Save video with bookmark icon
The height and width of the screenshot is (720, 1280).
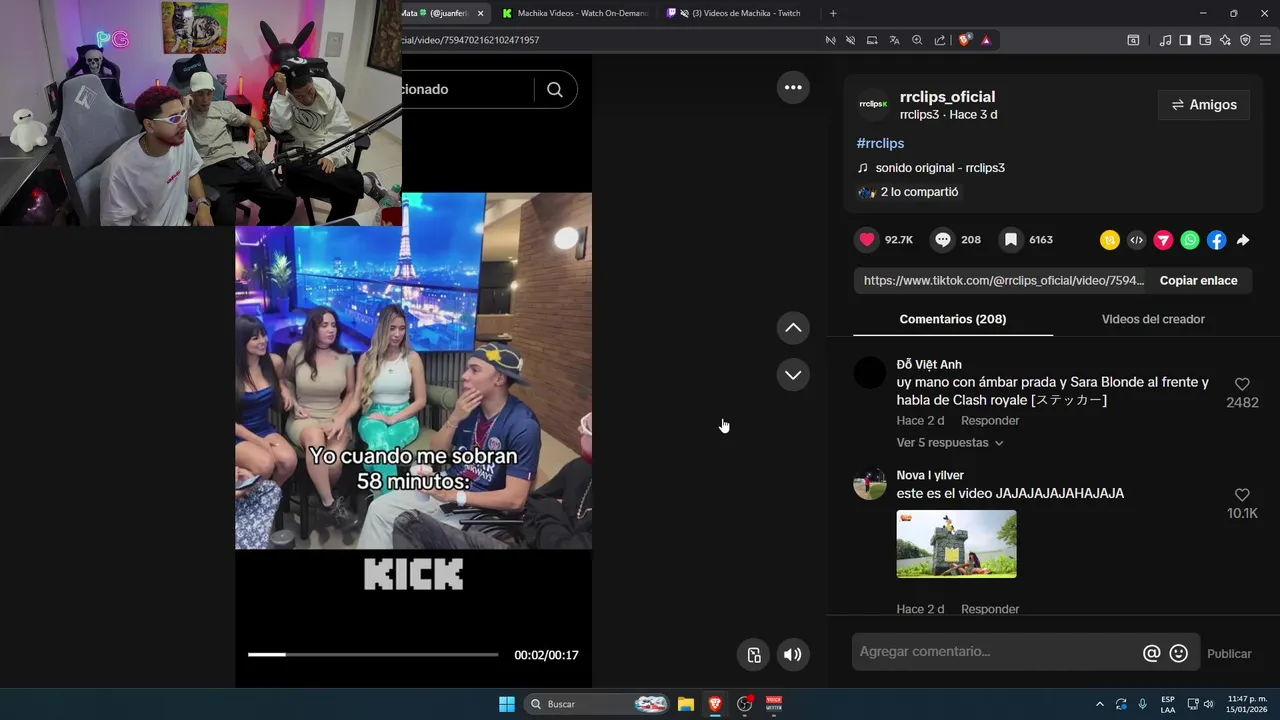tap(1011, 240)
